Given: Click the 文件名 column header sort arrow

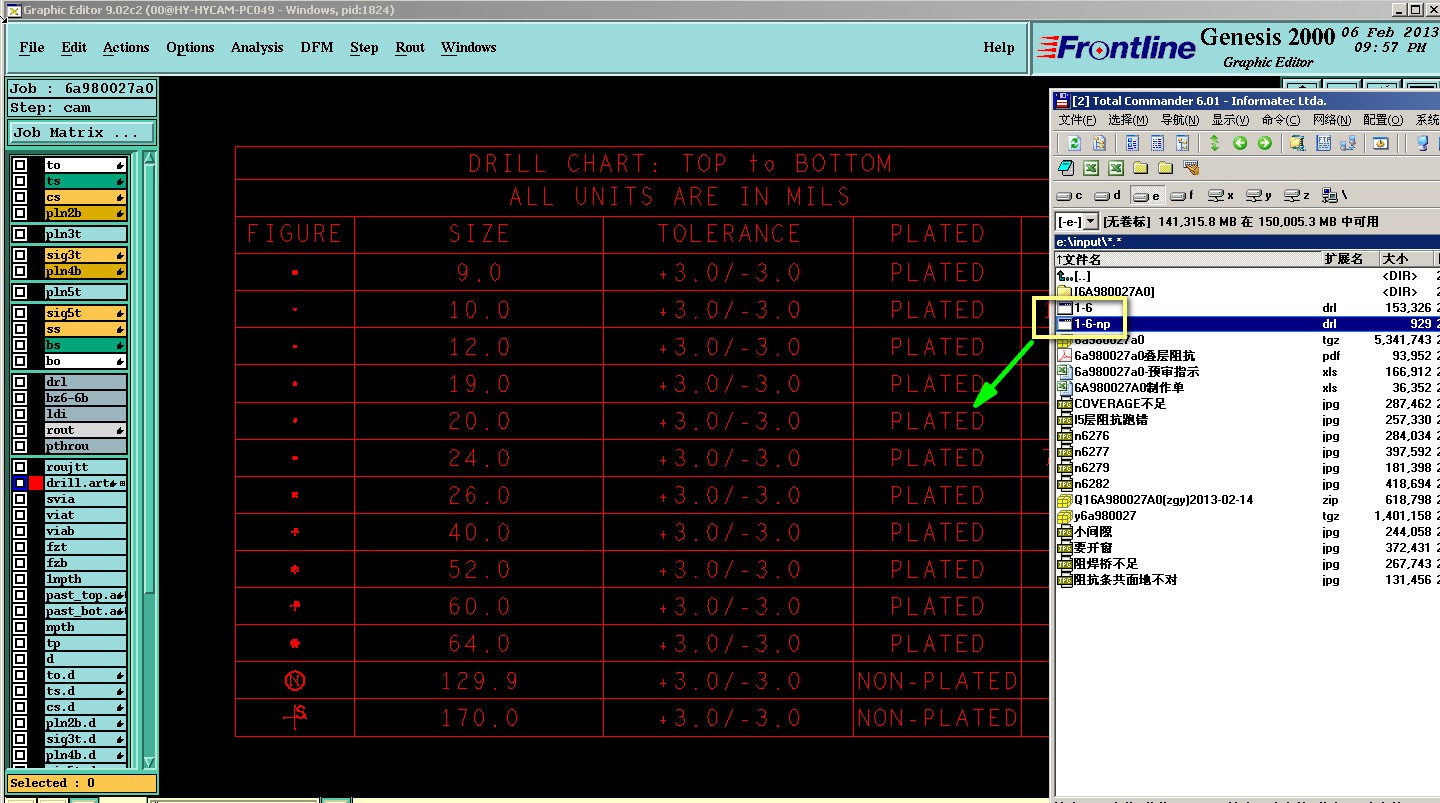Looking at the screenshot, I should [1059, 259].
